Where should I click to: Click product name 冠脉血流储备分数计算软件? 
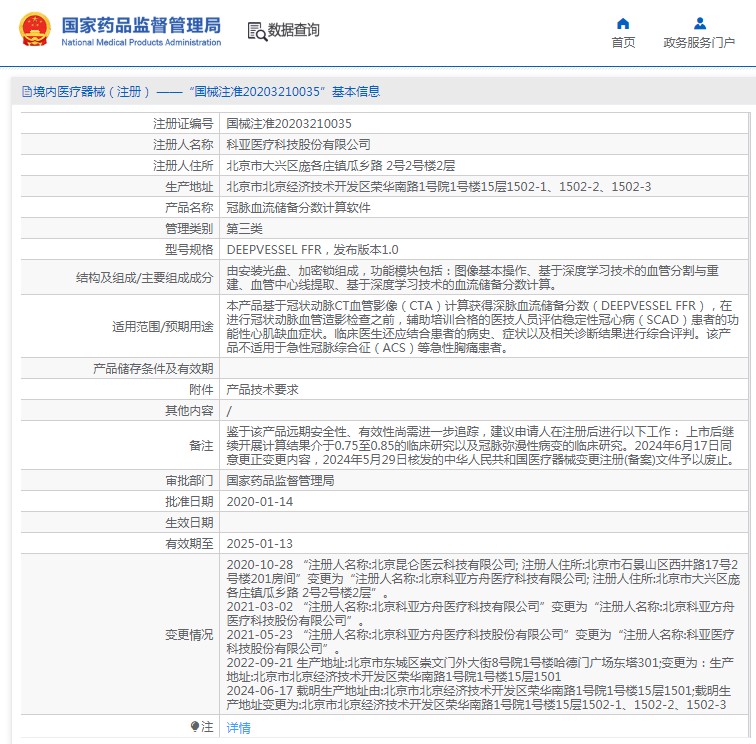point(298,208)
